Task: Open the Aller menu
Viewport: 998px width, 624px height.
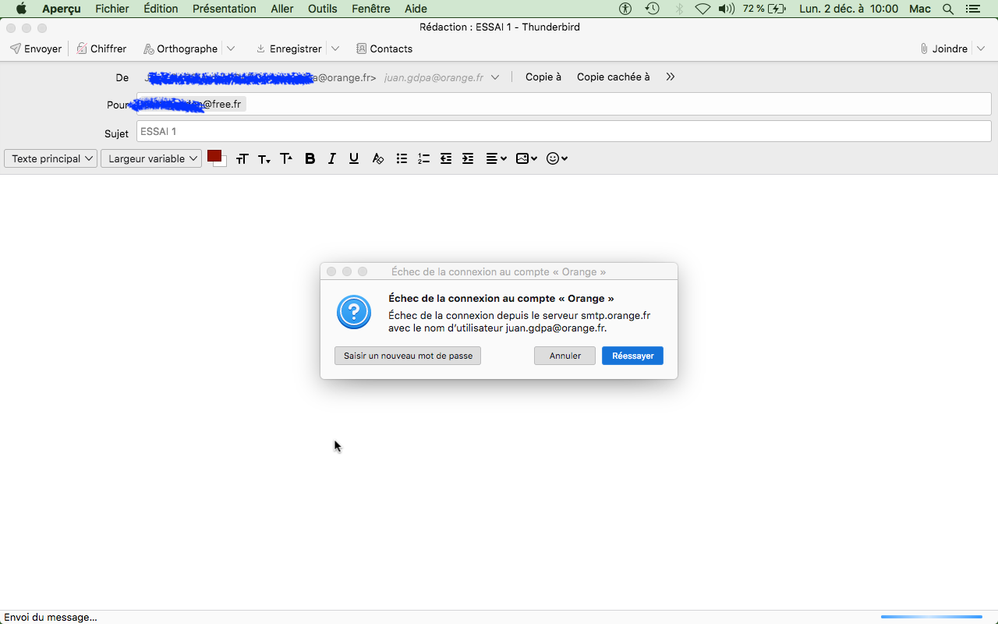Action: pyautogui.click(x=282, y=9)
